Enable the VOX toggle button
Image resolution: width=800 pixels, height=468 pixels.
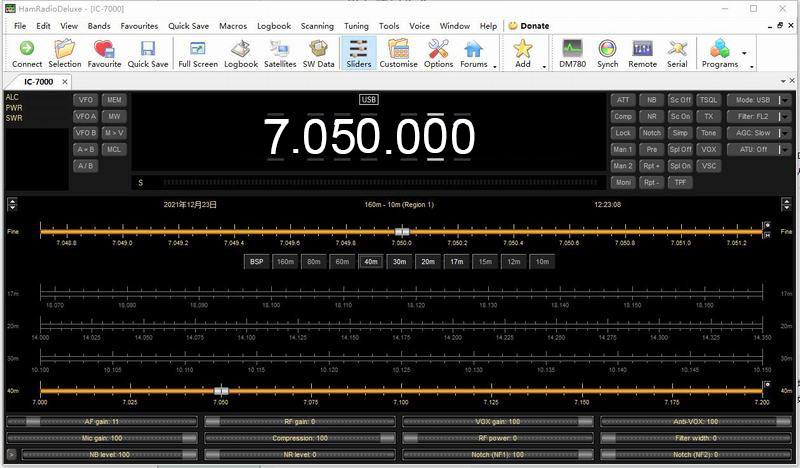pos(709,149)
